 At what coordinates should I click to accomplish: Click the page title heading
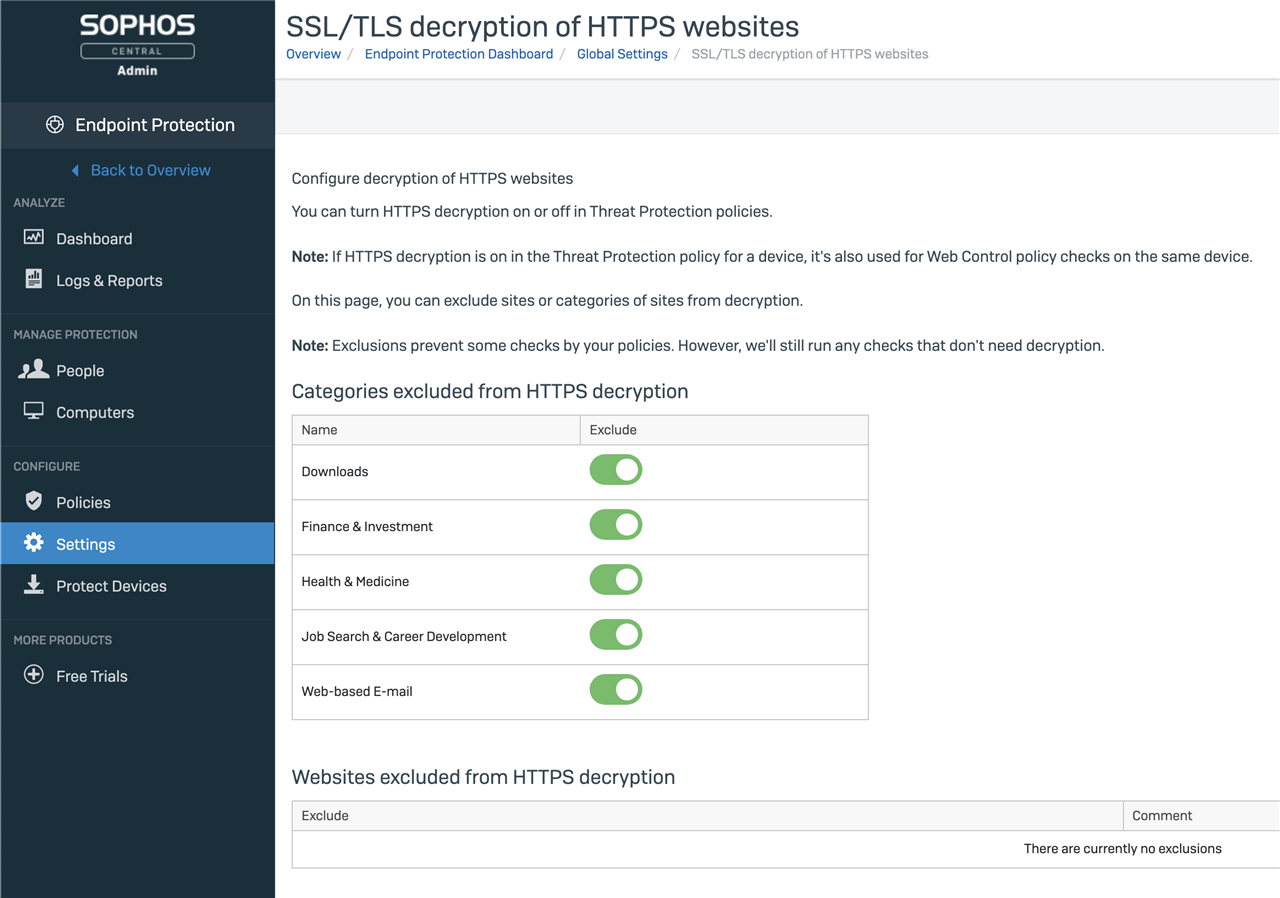[543, 26]
